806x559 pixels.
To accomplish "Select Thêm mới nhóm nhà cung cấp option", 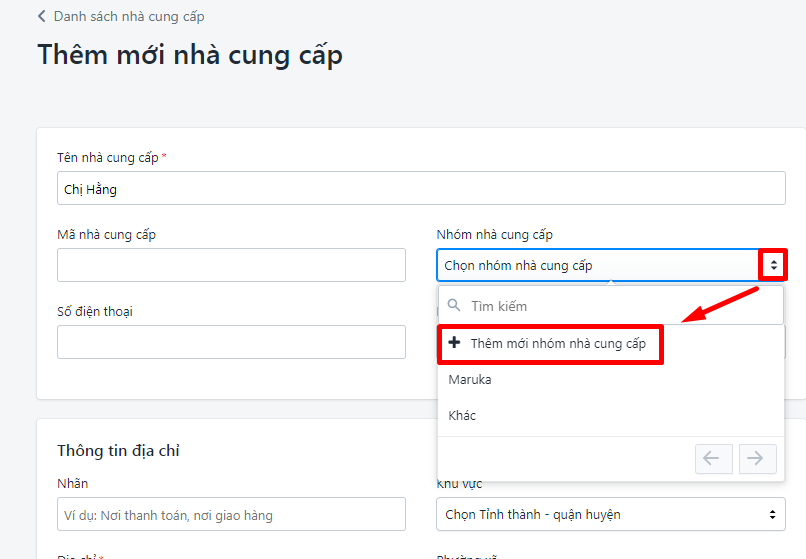I will (x=558, y=344).
